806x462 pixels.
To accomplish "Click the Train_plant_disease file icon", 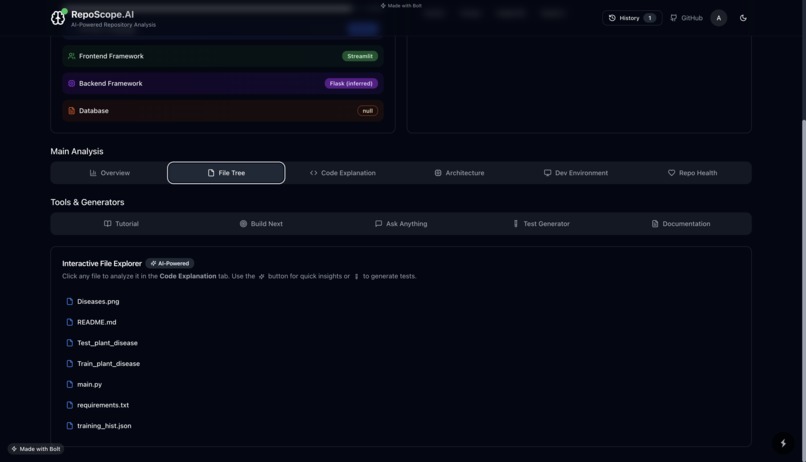I will pos(69,363).
